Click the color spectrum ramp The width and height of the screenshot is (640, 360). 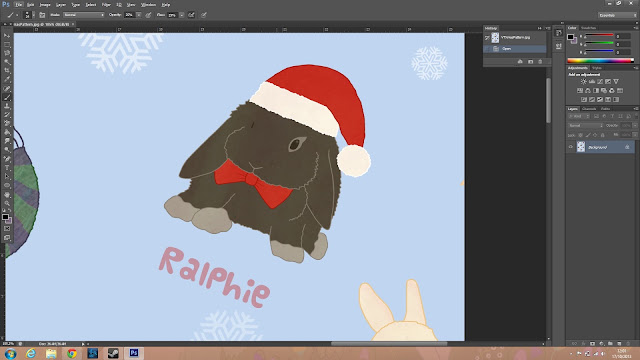click(601, 60)
